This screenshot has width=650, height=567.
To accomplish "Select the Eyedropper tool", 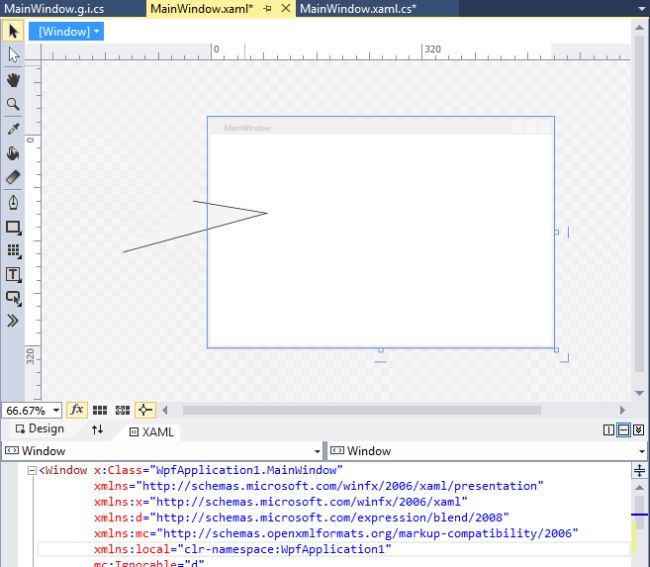I will [x=13, y=129].
